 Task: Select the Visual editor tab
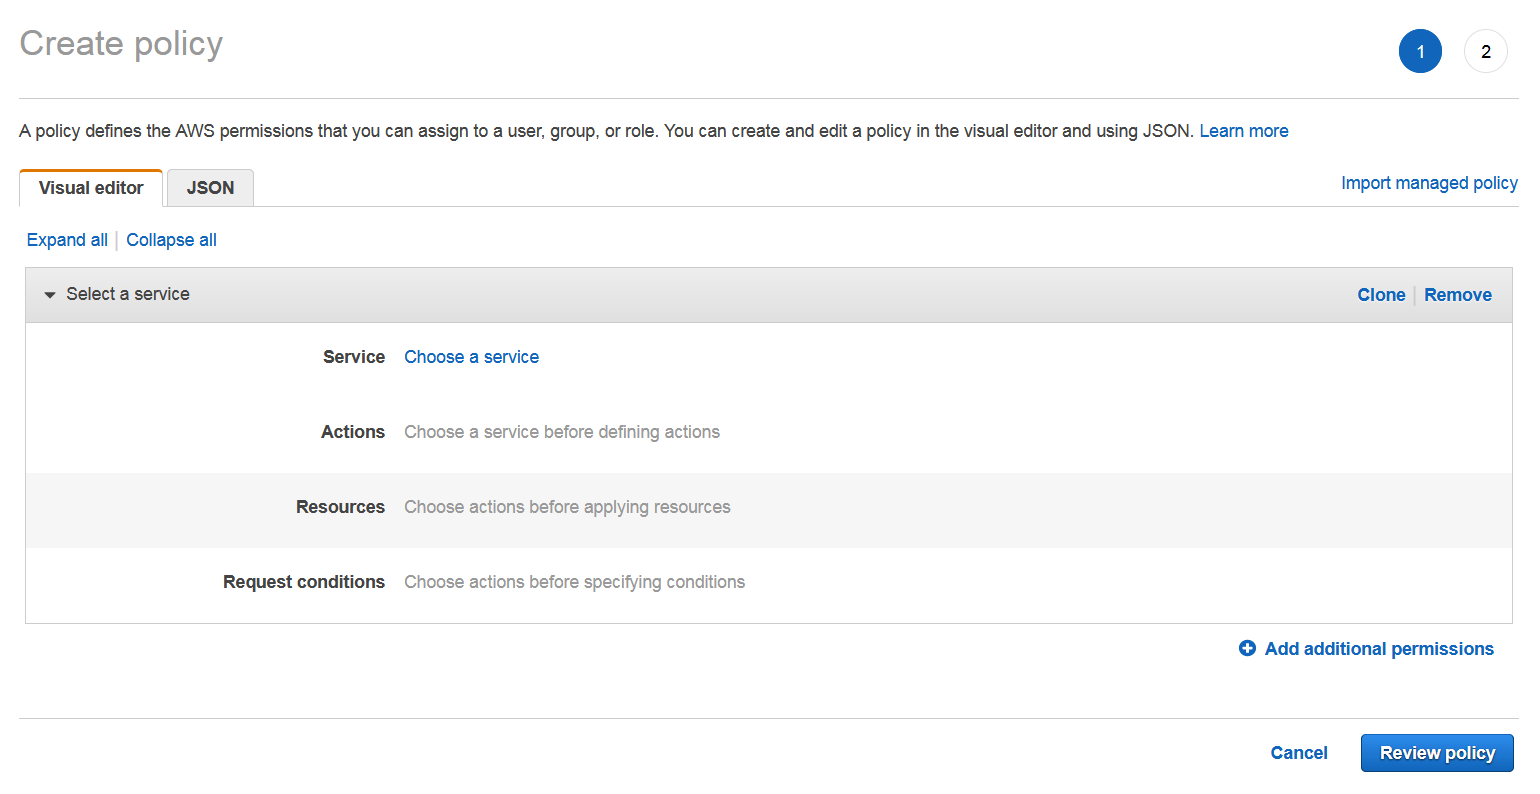pyautogui.click(x=90, y=187)
